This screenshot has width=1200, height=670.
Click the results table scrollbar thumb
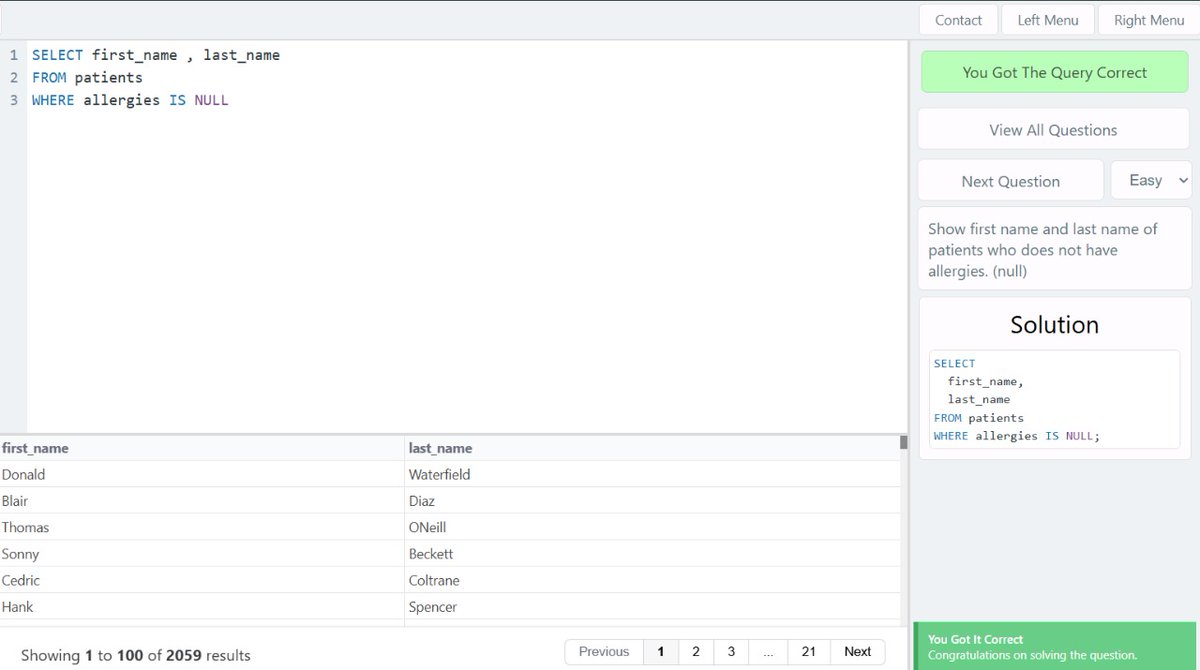pyautogui.click(x=904, y=441)
